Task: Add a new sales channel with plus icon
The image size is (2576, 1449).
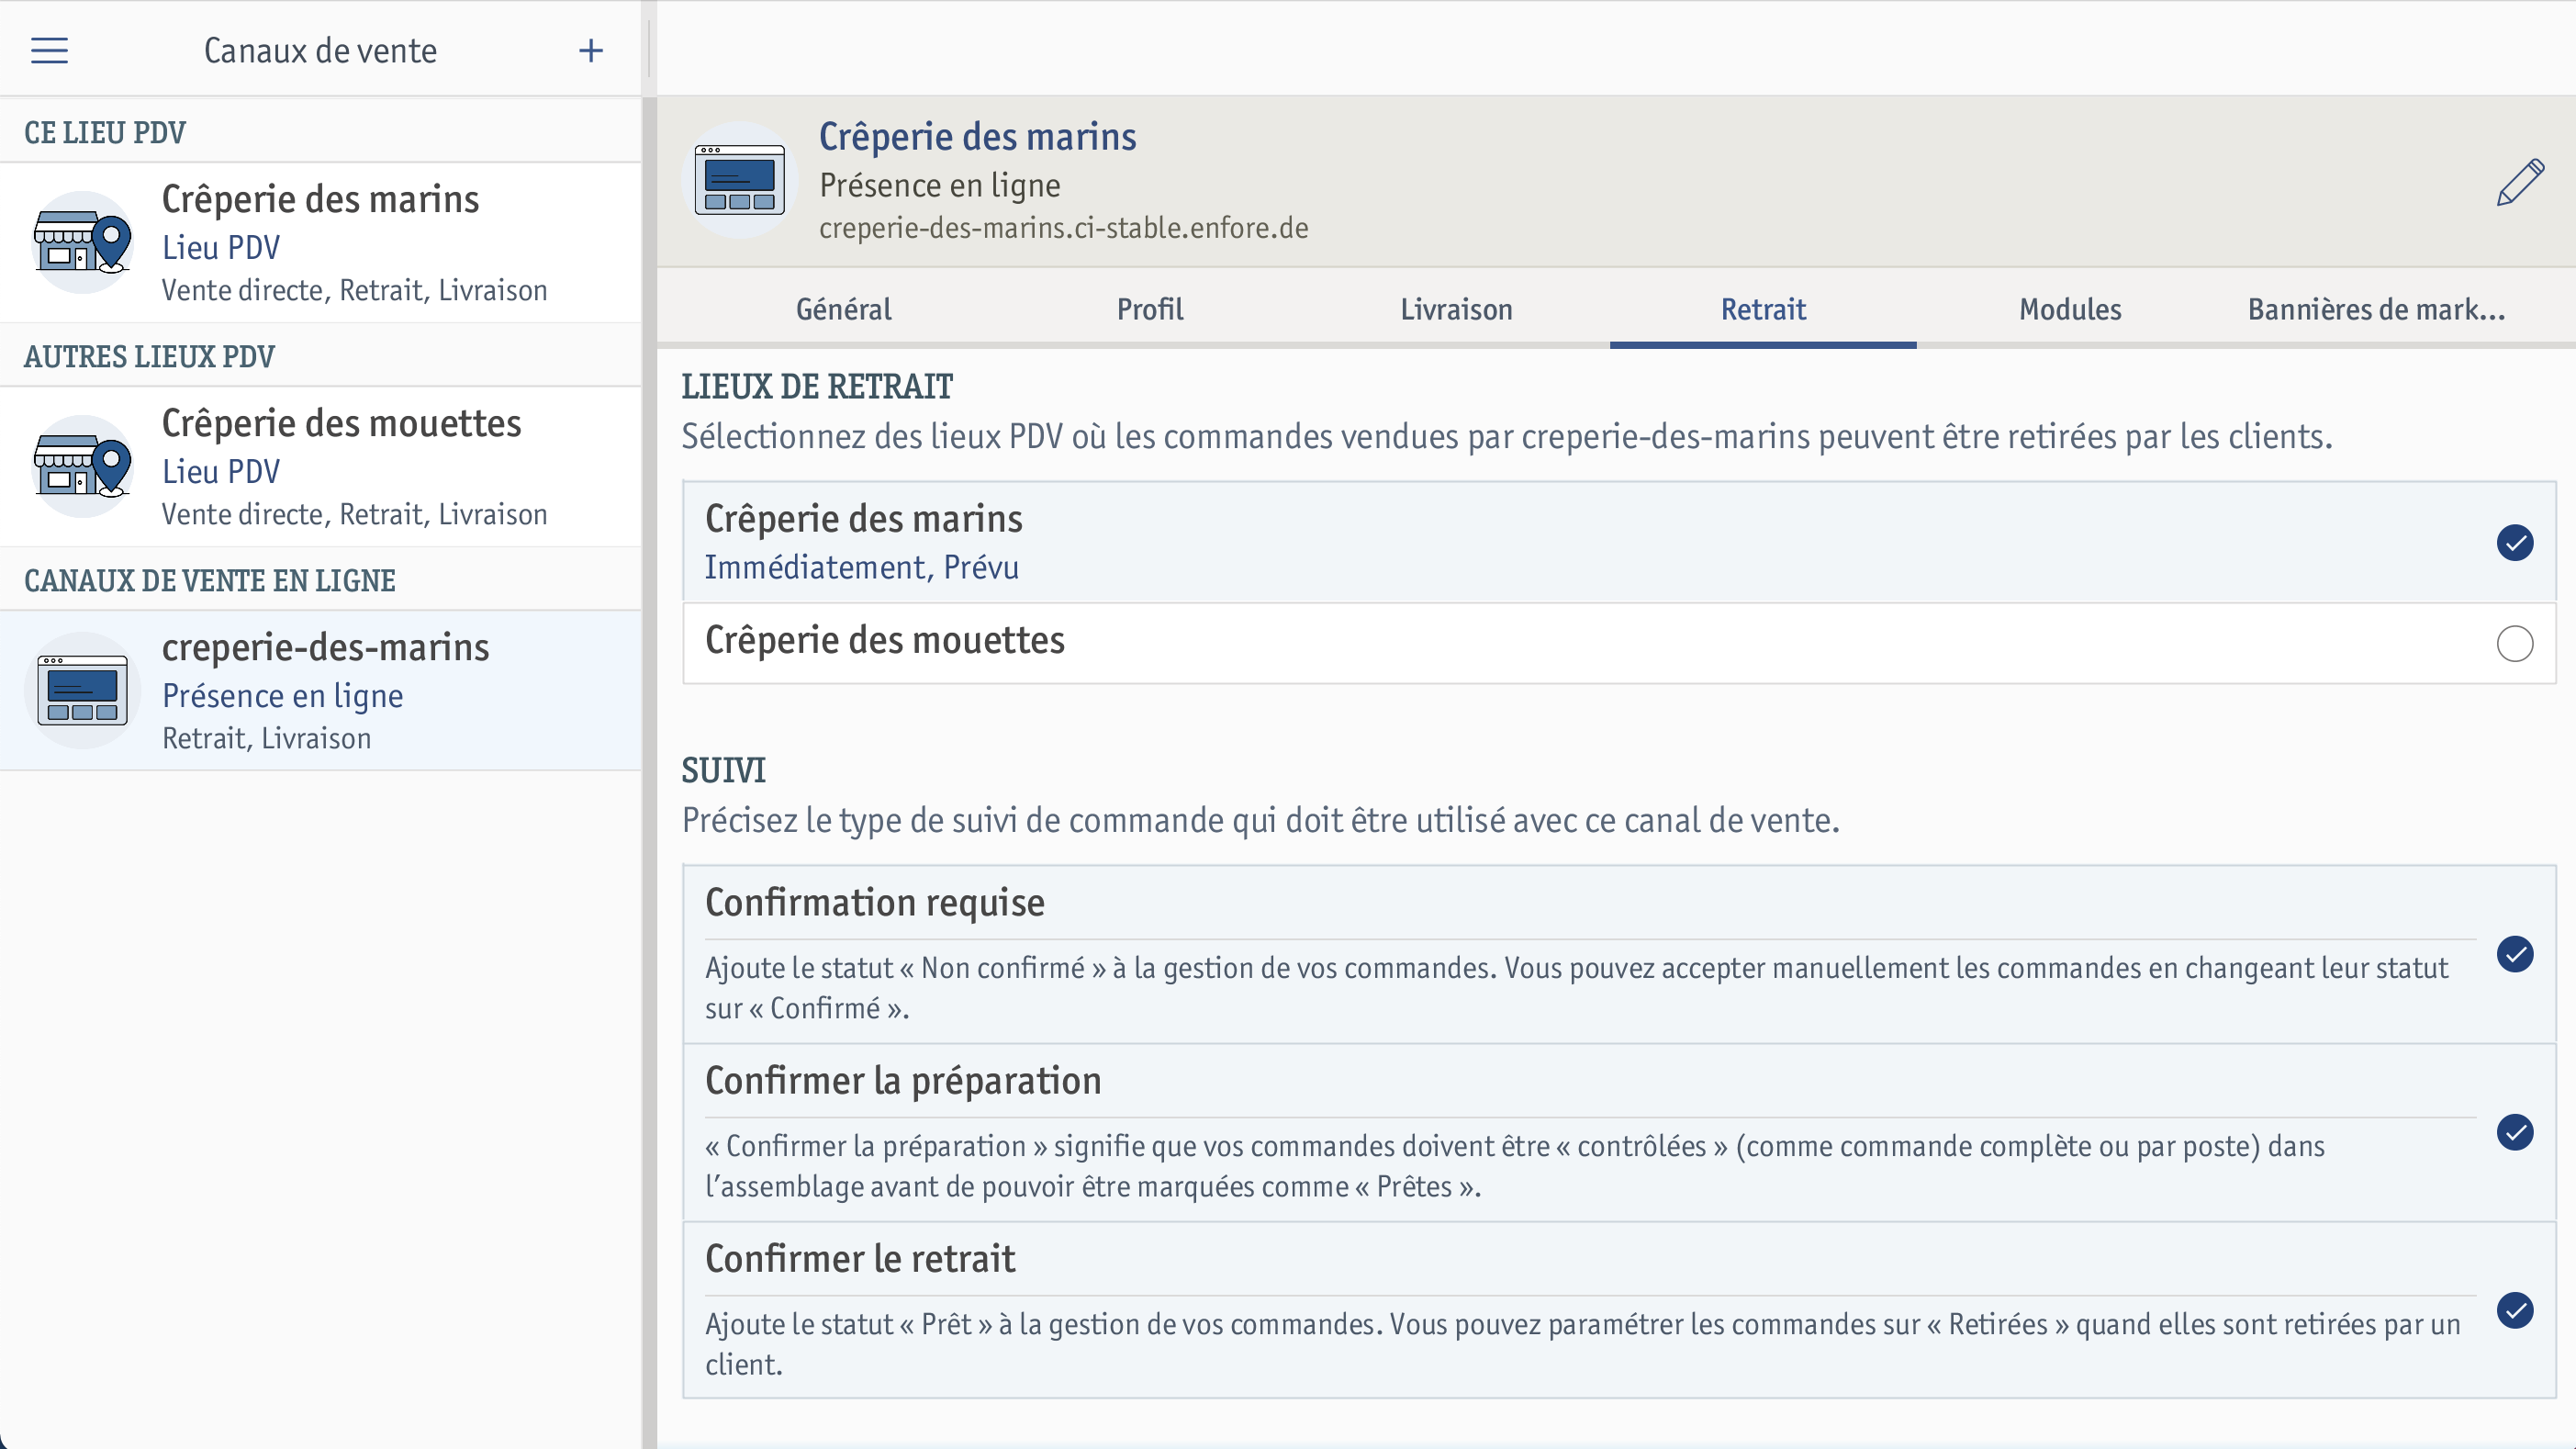Action: tap(591, 50)
